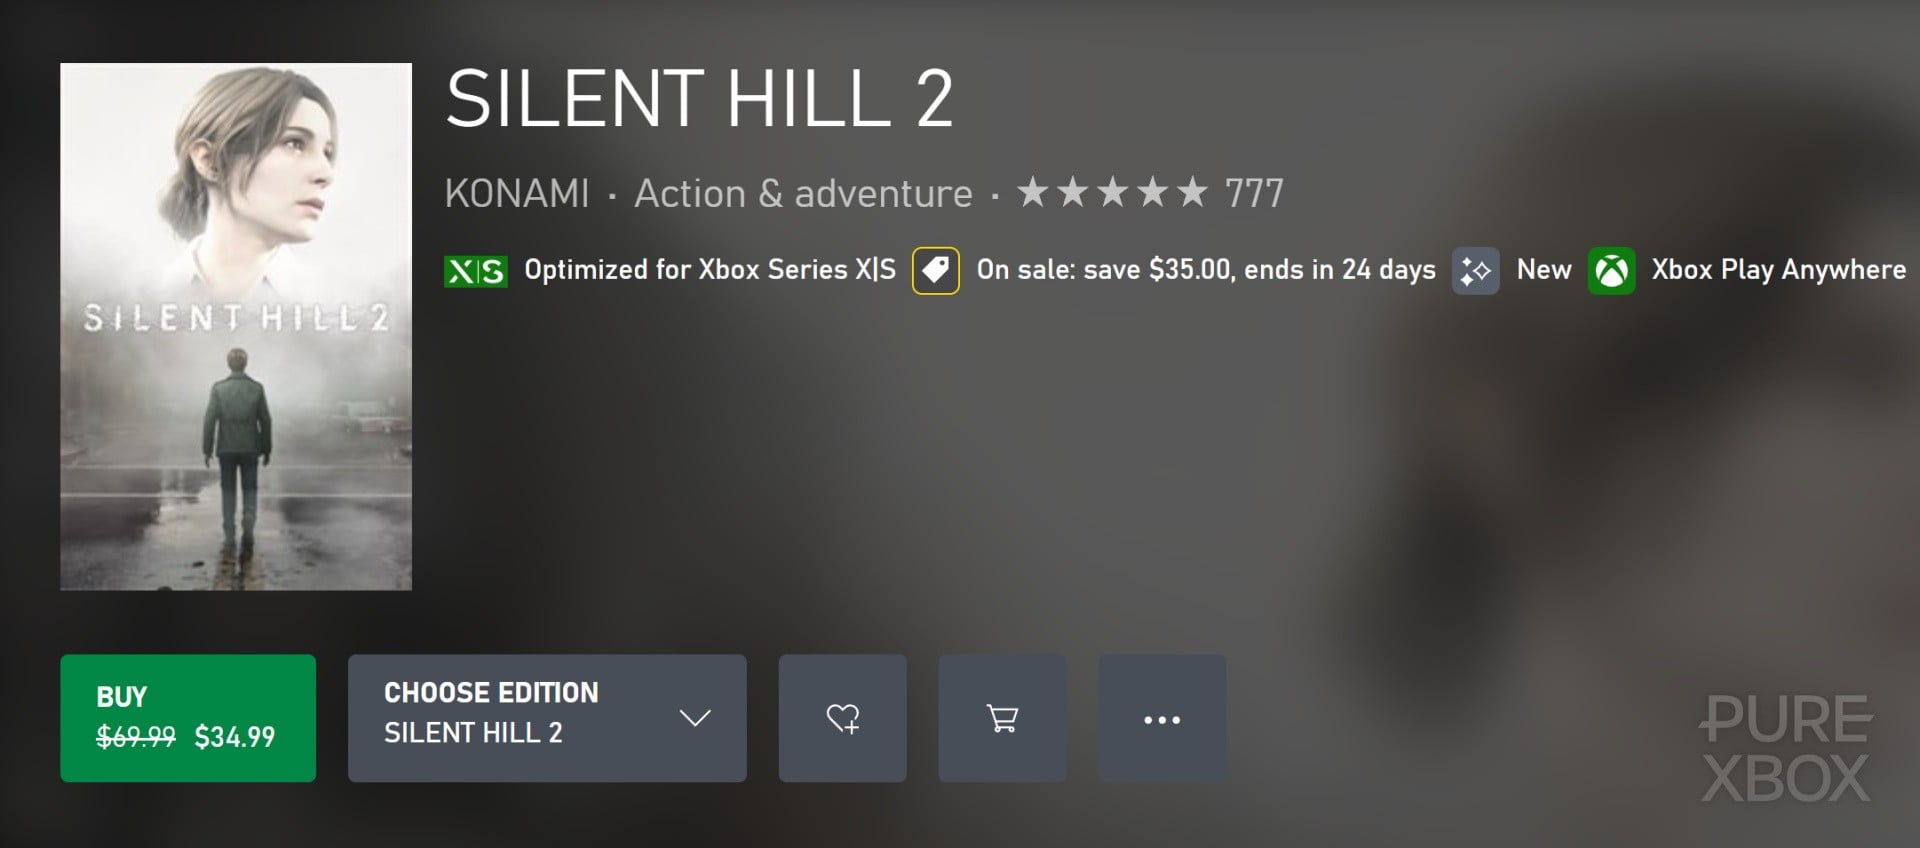
Task: Click the On sale save $35.00 text
Action: pyautogui.click(x=1205, y=270)
